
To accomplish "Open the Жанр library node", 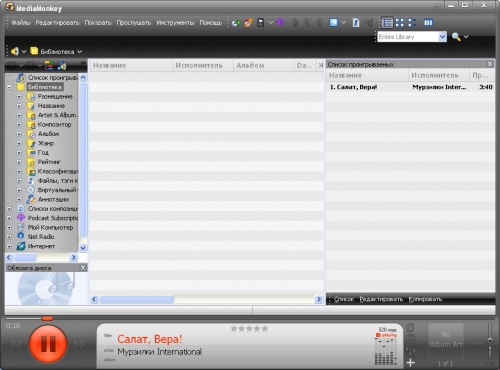I will (x=46, y=143).
